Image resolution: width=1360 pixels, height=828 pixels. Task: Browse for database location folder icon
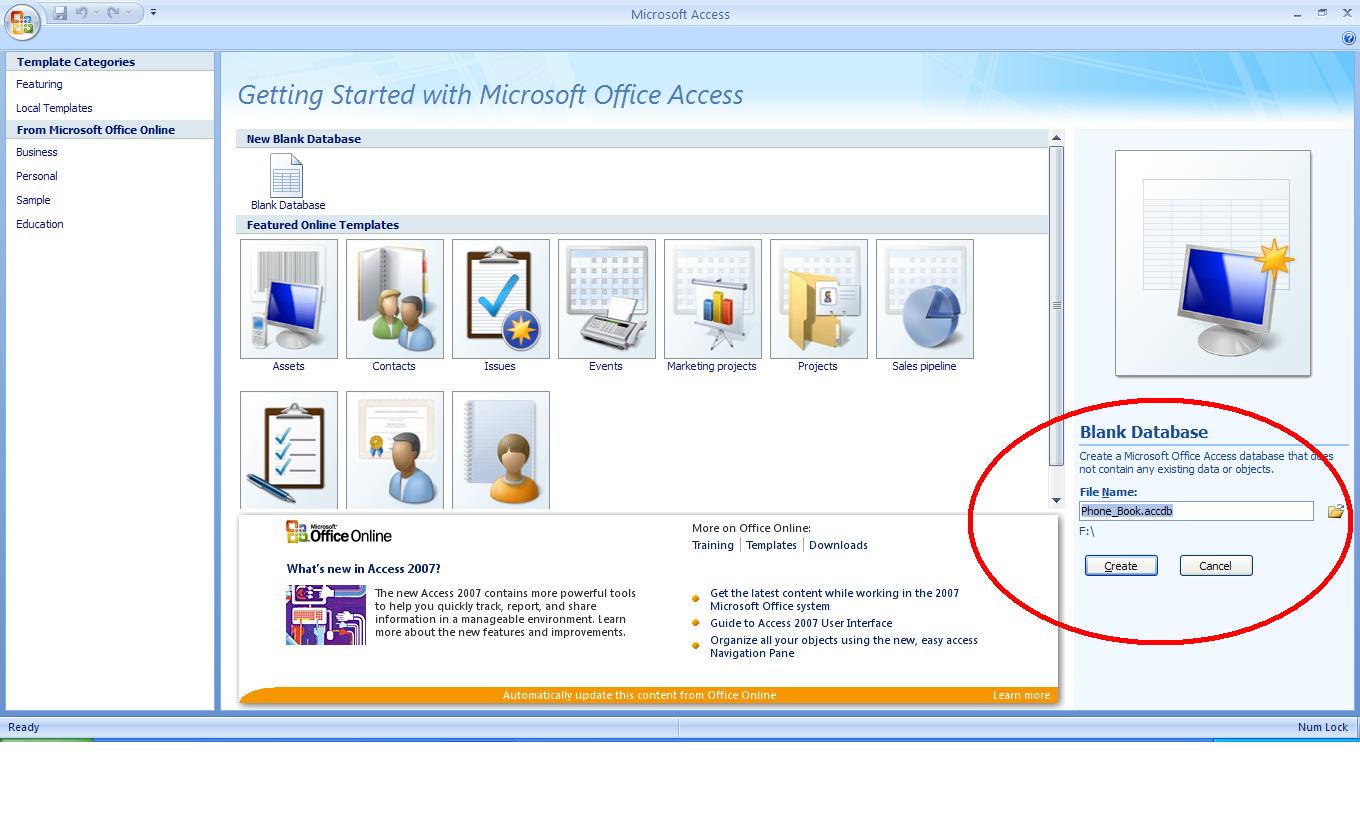[1335, 511]
